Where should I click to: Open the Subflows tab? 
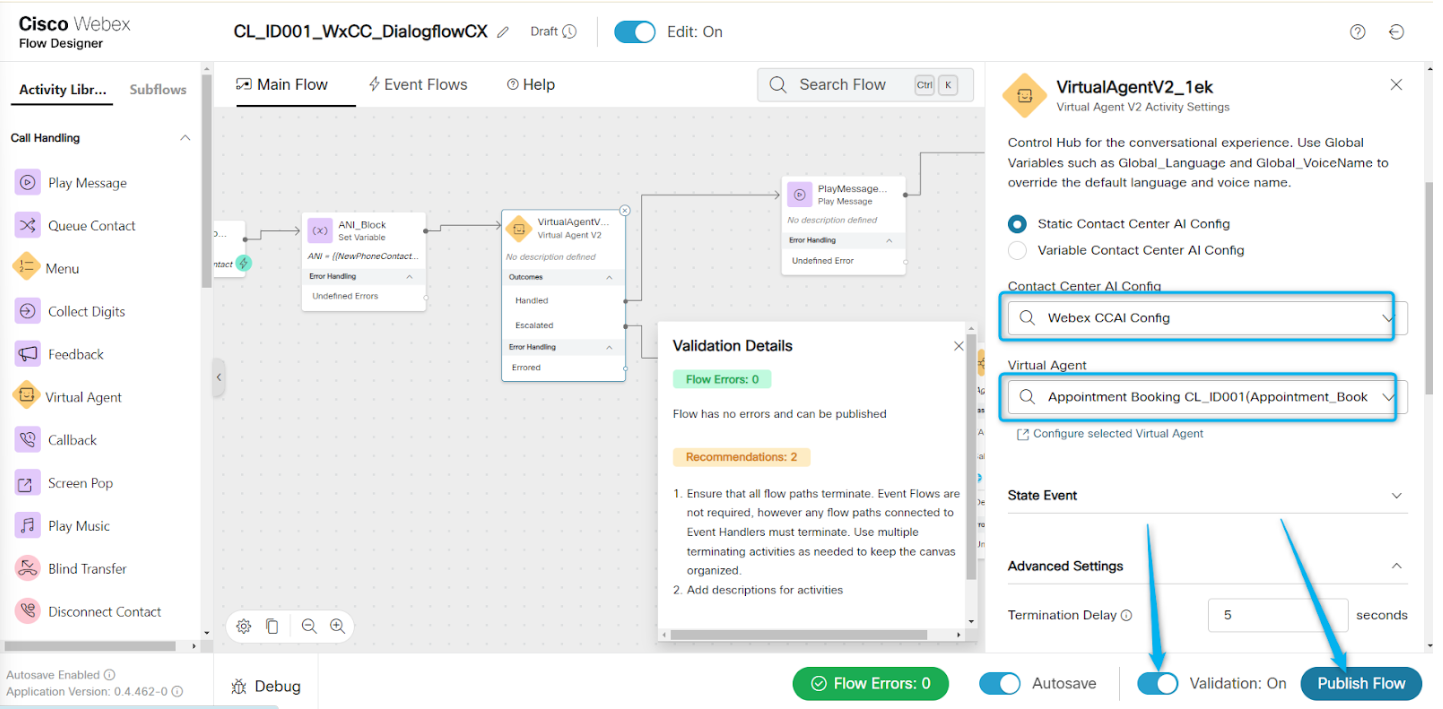pyautogui.click(x=158, y=90)
